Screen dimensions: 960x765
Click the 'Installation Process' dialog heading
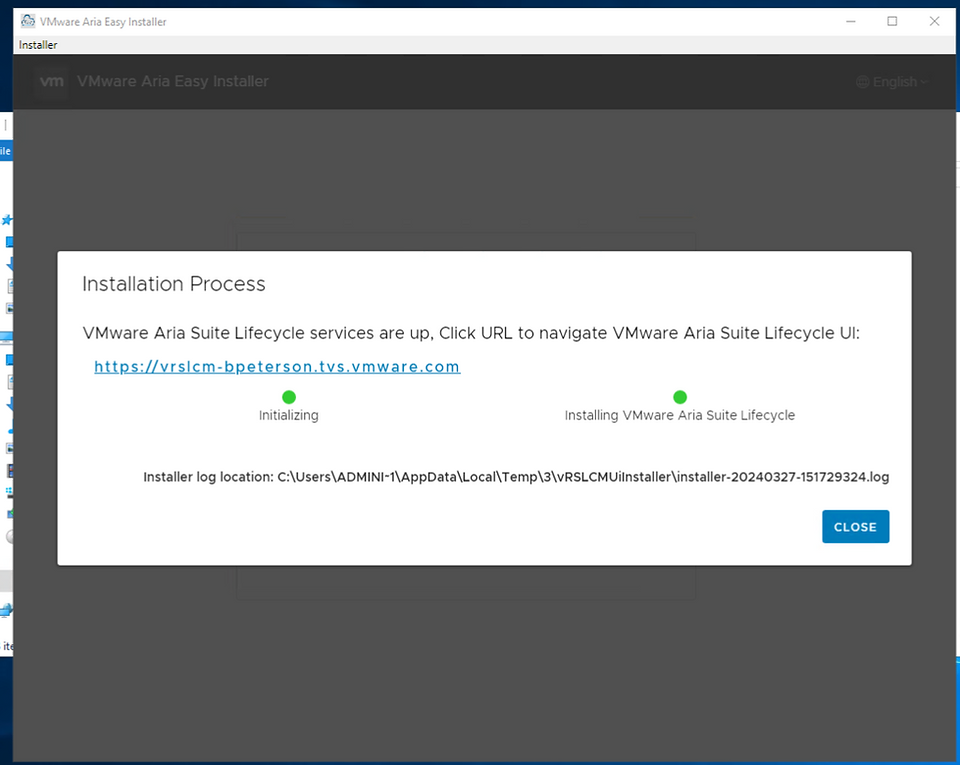(174, 284)
